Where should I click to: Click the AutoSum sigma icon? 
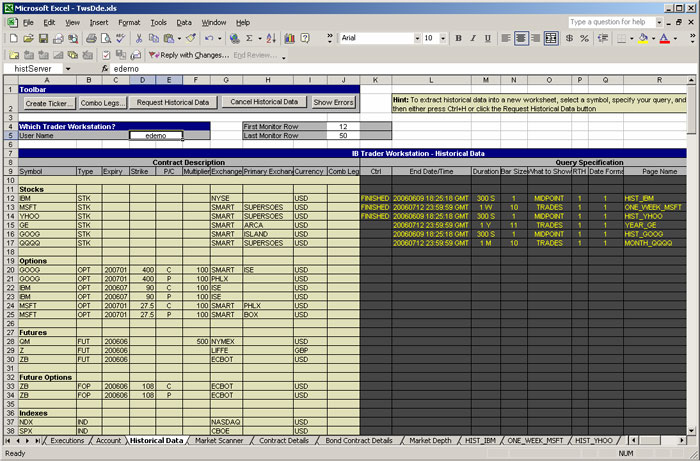tap(249, 39)
